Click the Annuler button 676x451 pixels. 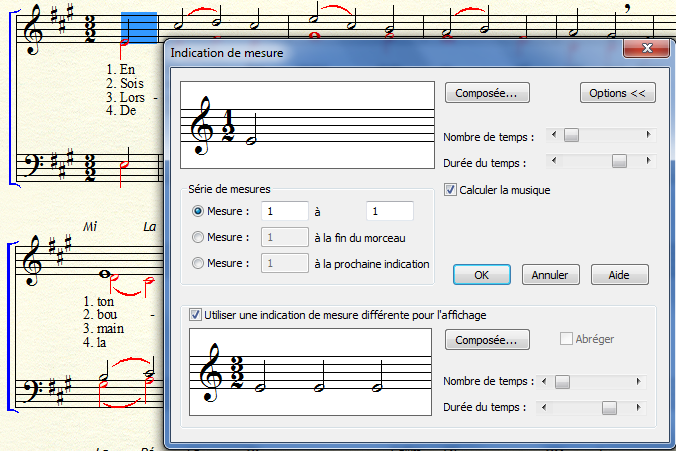[549, 274]
